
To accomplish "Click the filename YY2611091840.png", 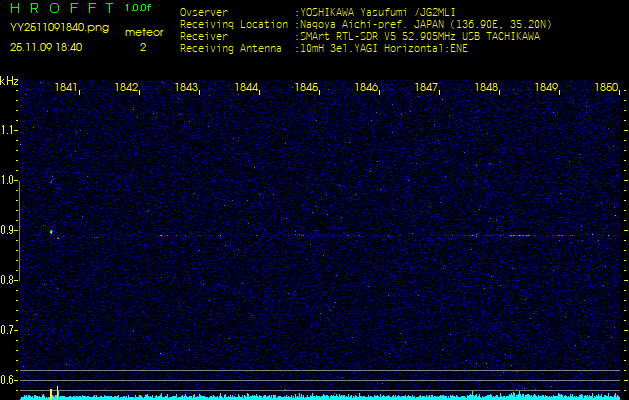I will (x=47, y=28).
